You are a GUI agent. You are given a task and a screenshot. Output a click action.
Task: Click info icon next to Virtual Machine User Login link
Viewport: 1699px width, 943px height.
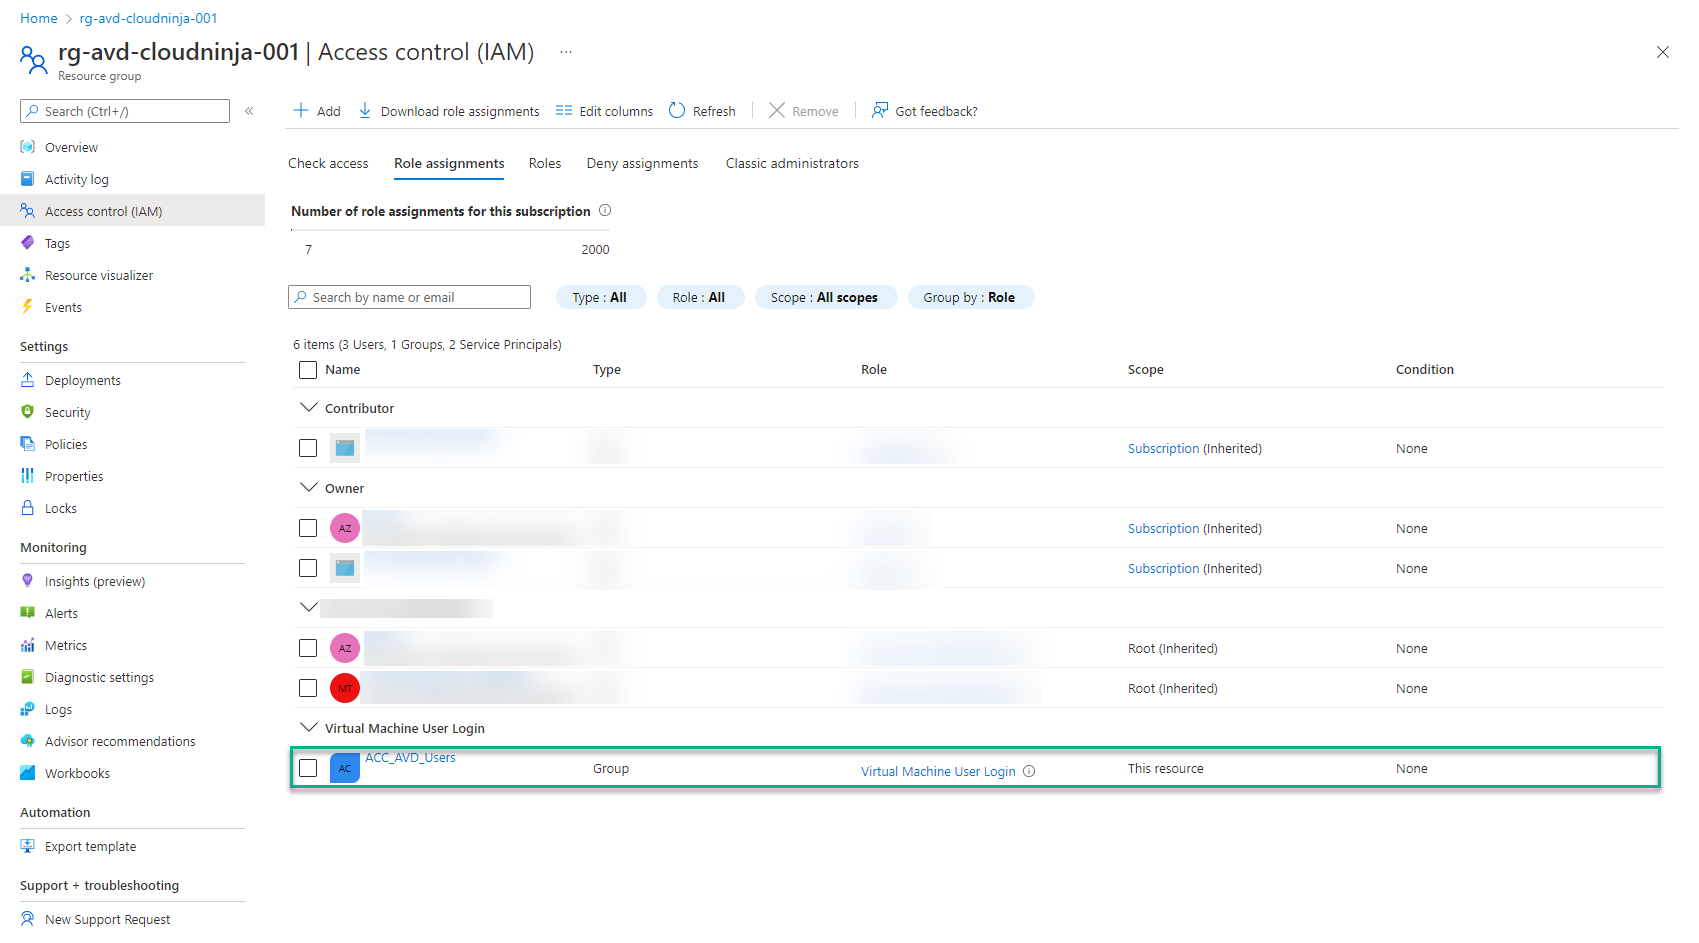pyautogui.click(x=1029, y=771)
